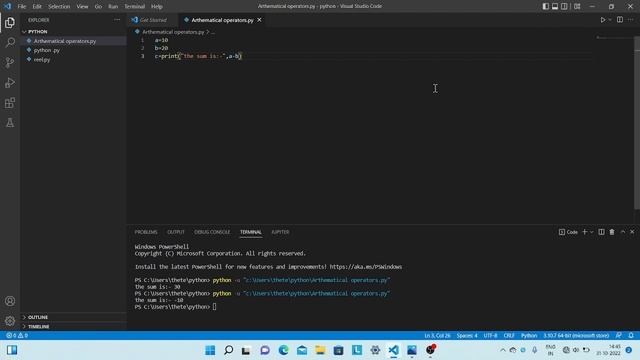The height and width of the screenshot is (360, 640).
Task: Open the Edit menu
Action: tap(37, 6)
